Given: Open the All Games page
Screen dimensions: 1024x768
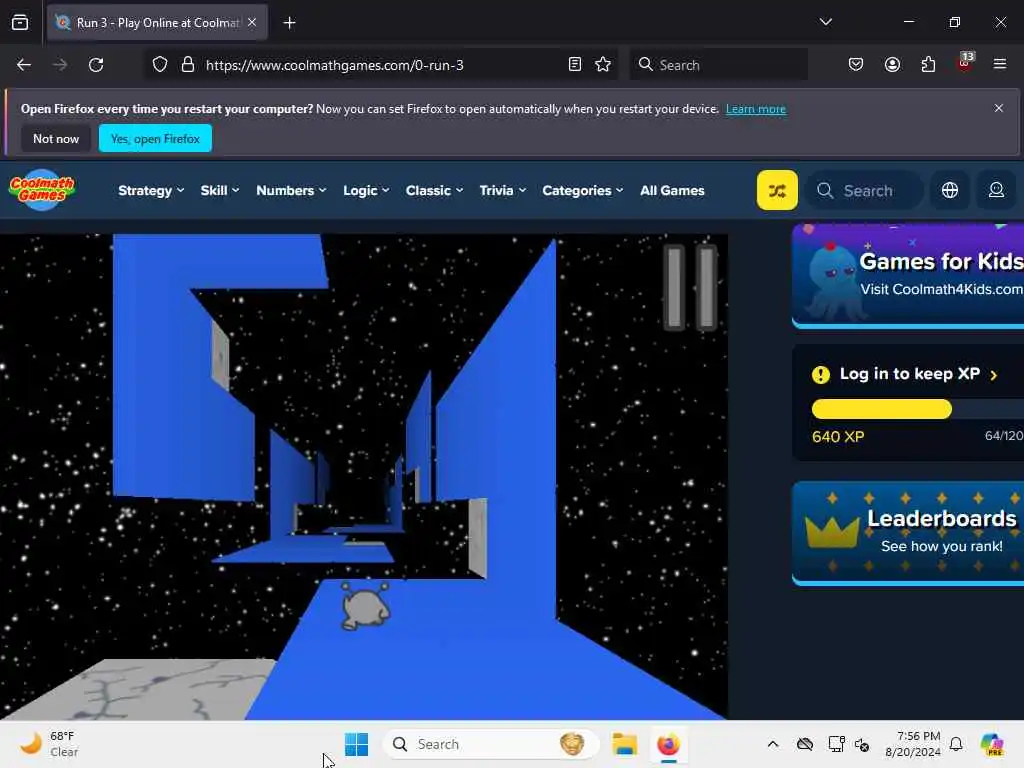Looking at the screenshot, I should tap(672, 190).
